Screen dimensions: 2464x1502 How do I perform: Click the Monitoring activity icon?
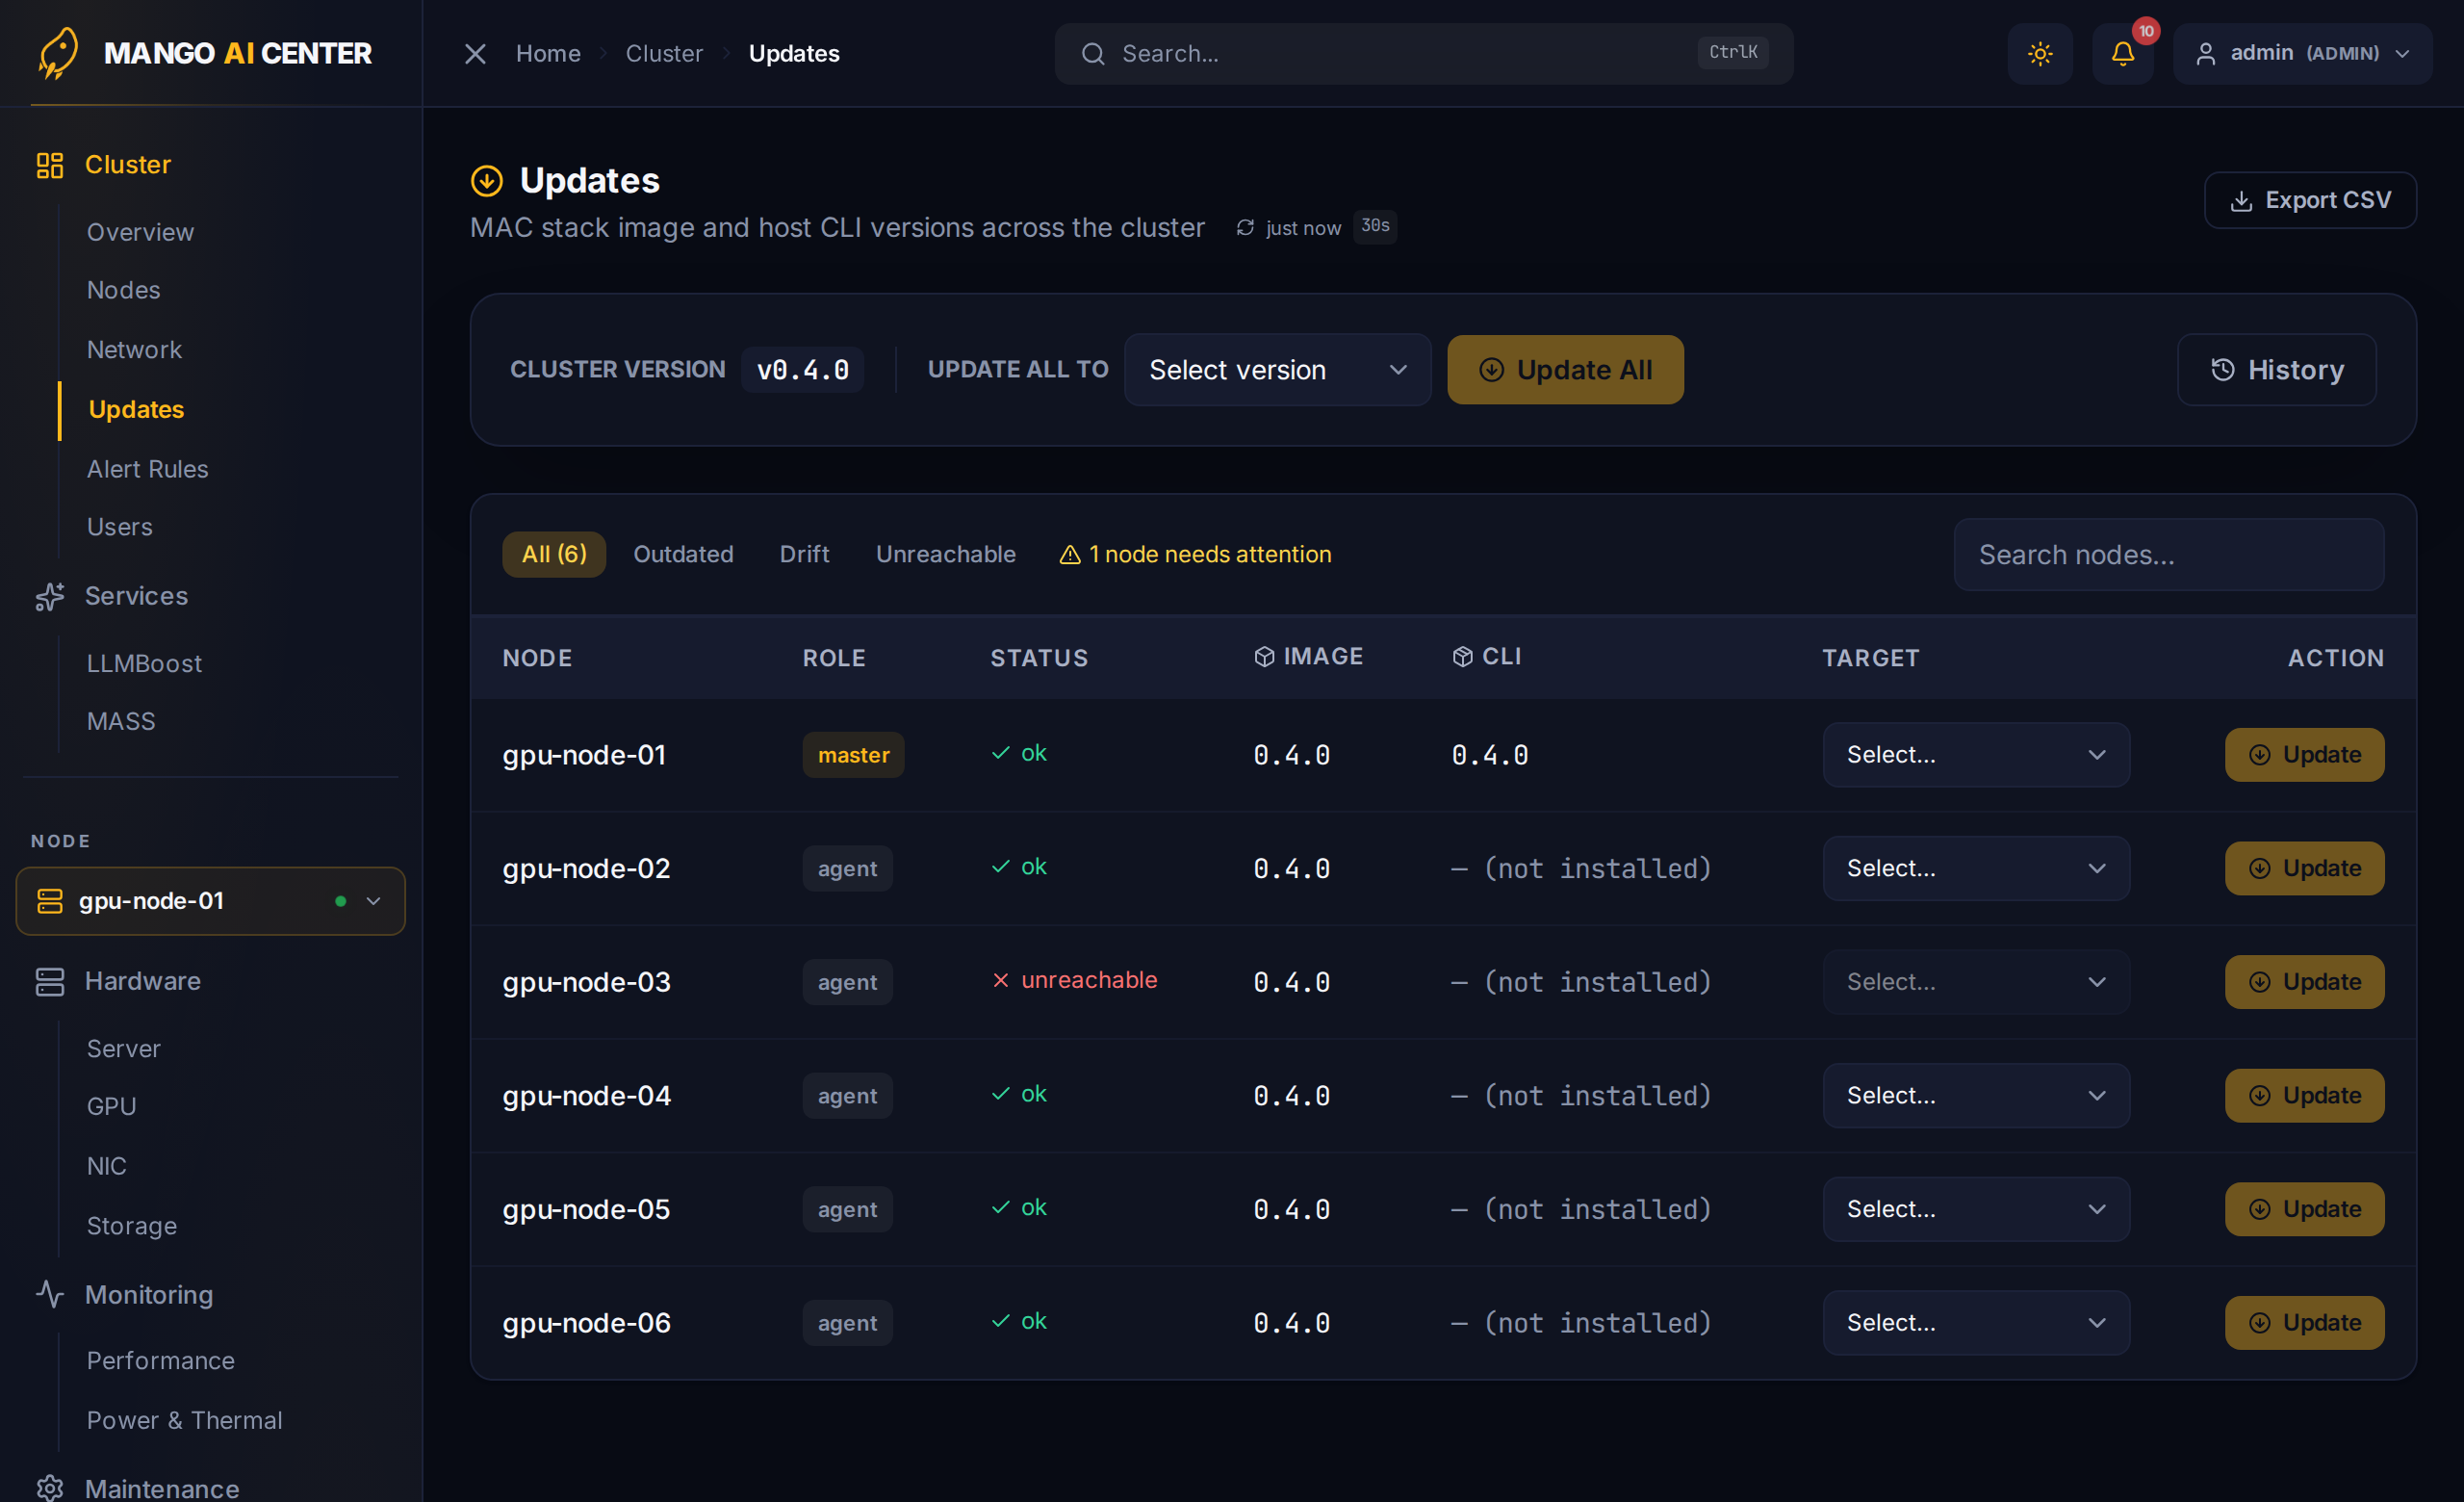click(50, 1294)
